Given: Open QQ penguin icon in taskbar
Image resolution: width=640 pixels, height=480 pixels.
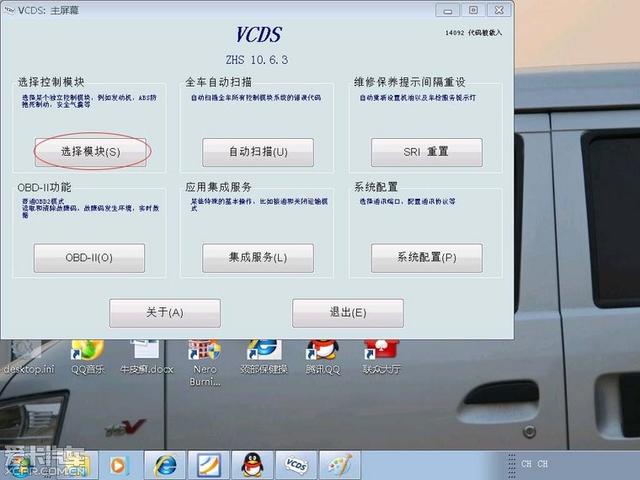Looking at the screenshot, I should pyautogui.click(x=252, y=465).
